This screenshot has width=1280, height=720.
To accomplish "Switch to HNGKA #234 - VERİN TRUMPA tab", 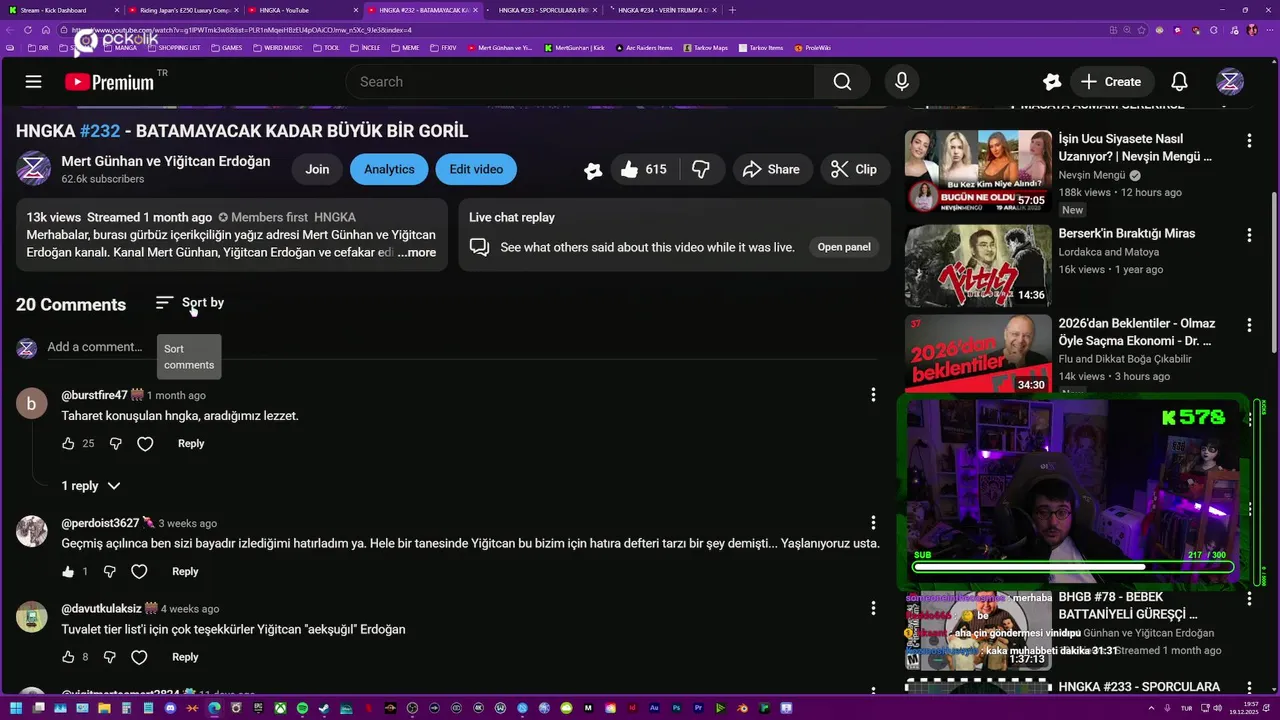I will (662, 10).
